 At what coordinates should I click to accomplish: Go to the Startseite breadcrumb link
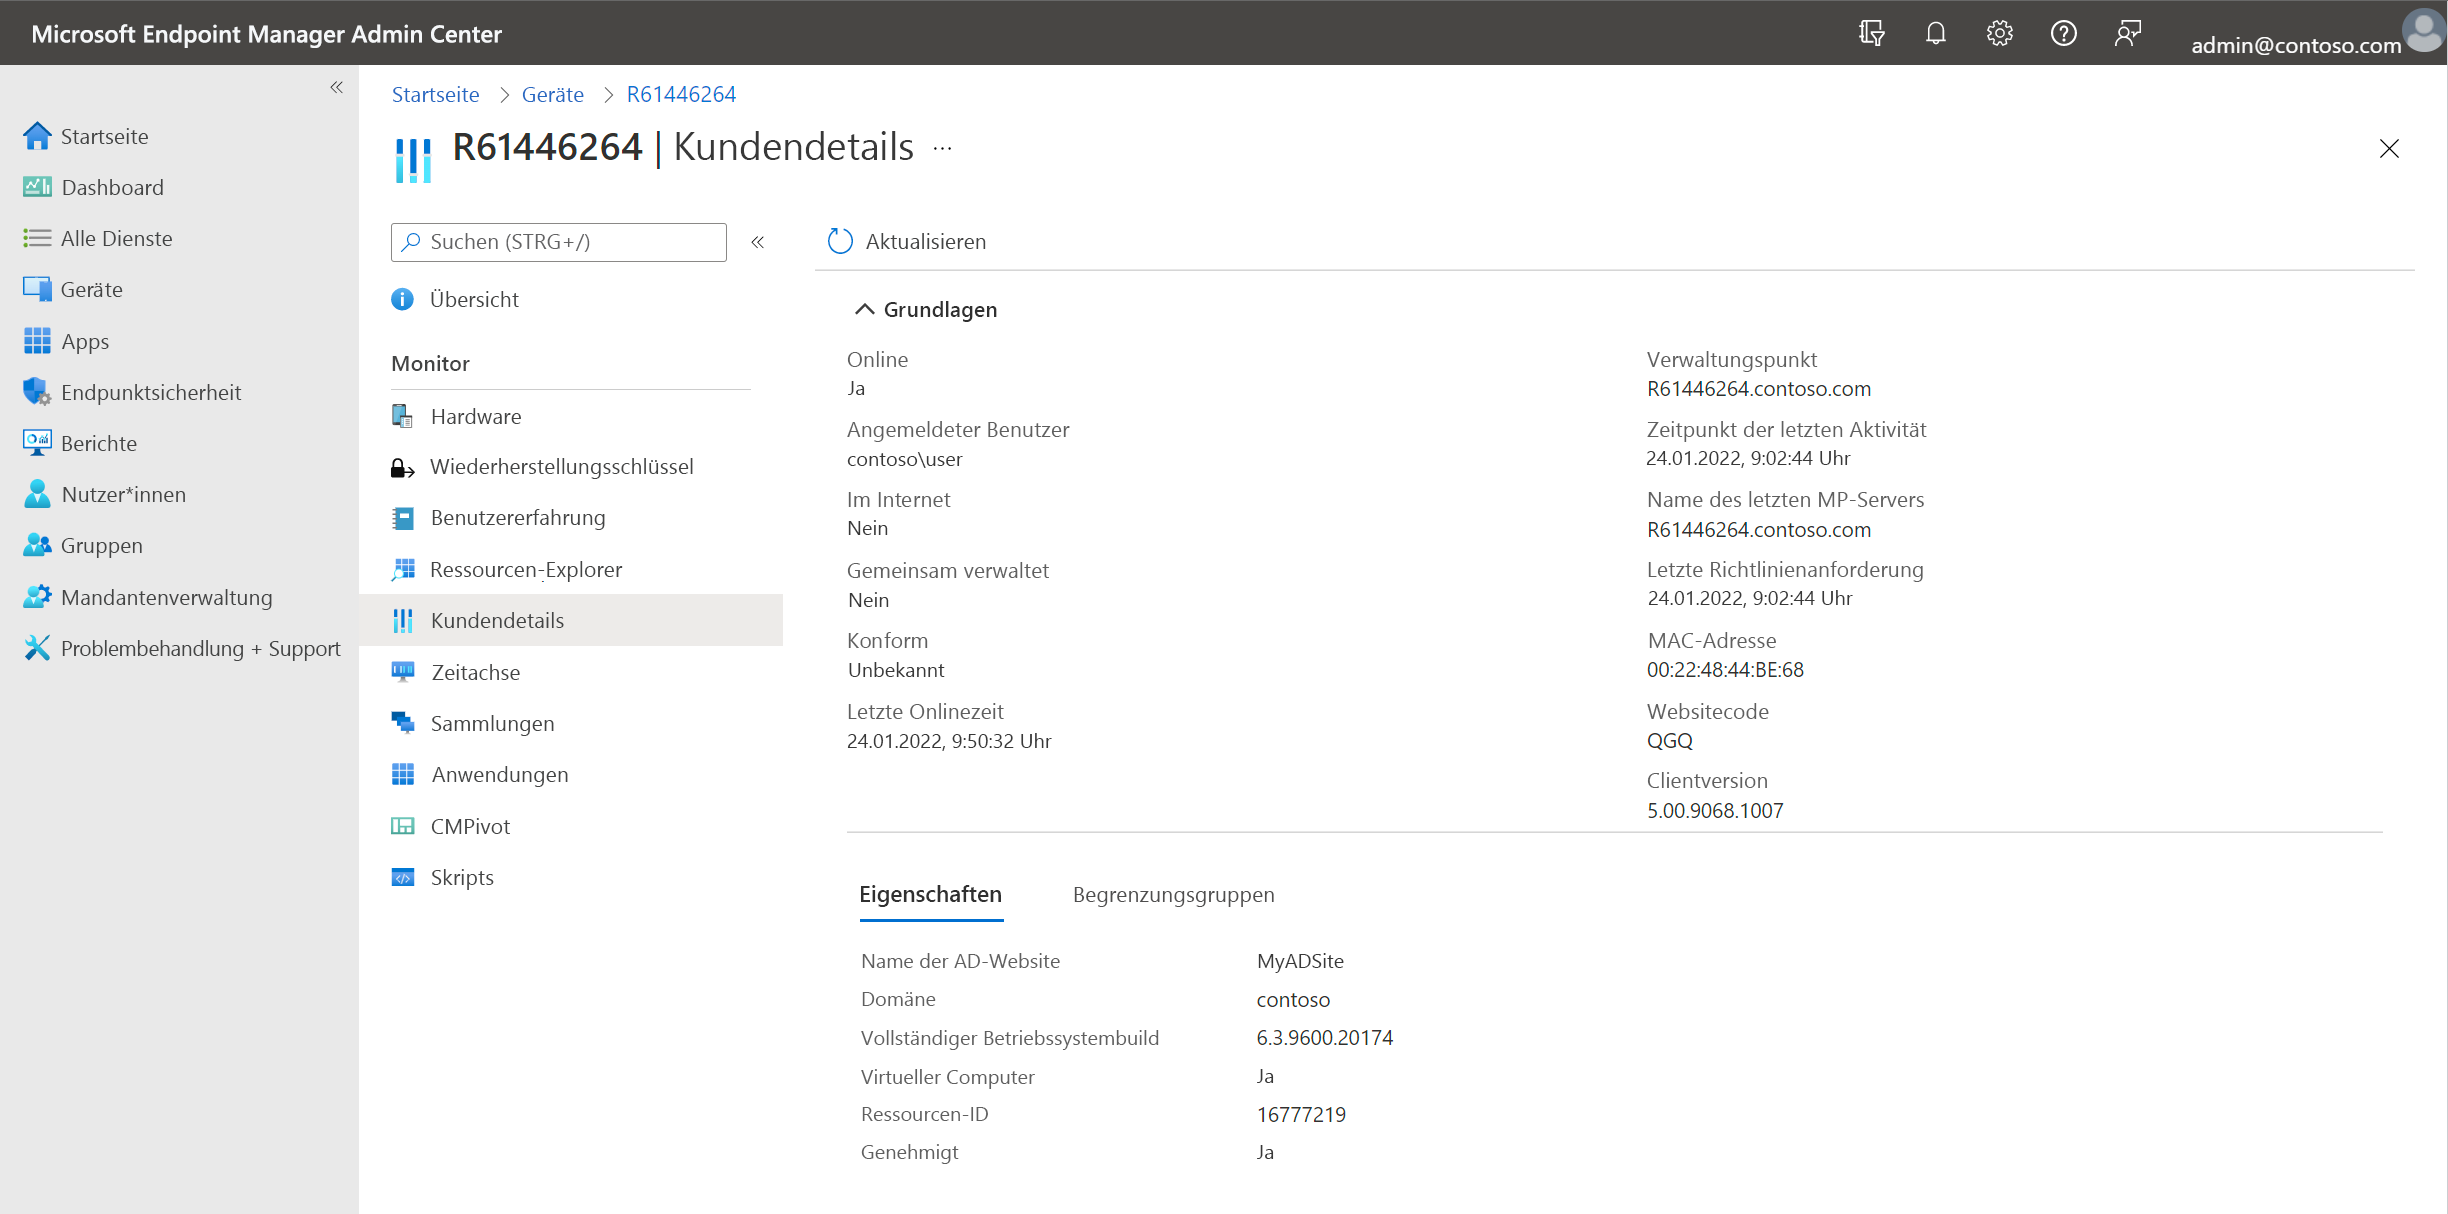click(435, 94)
